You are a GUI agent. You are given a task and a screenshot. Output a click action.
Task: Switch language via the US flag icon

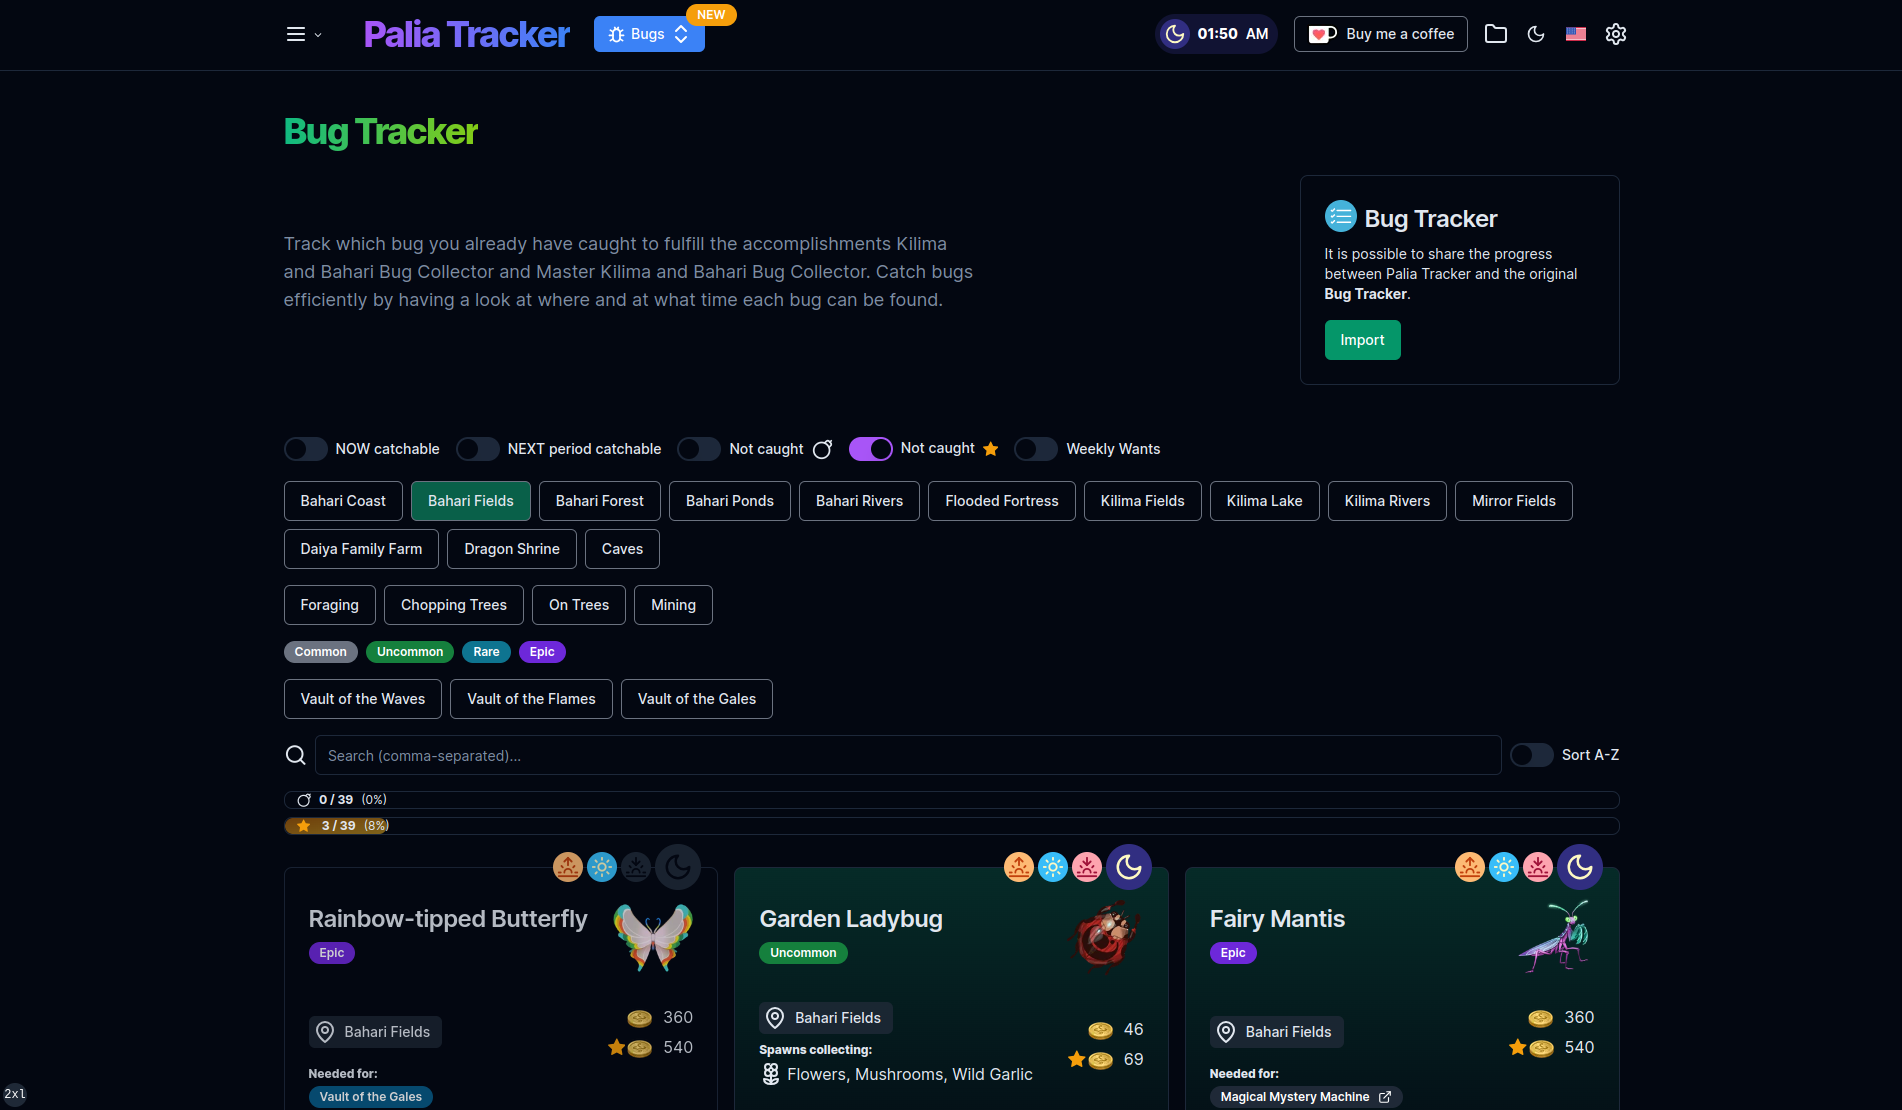(1576, 33)
